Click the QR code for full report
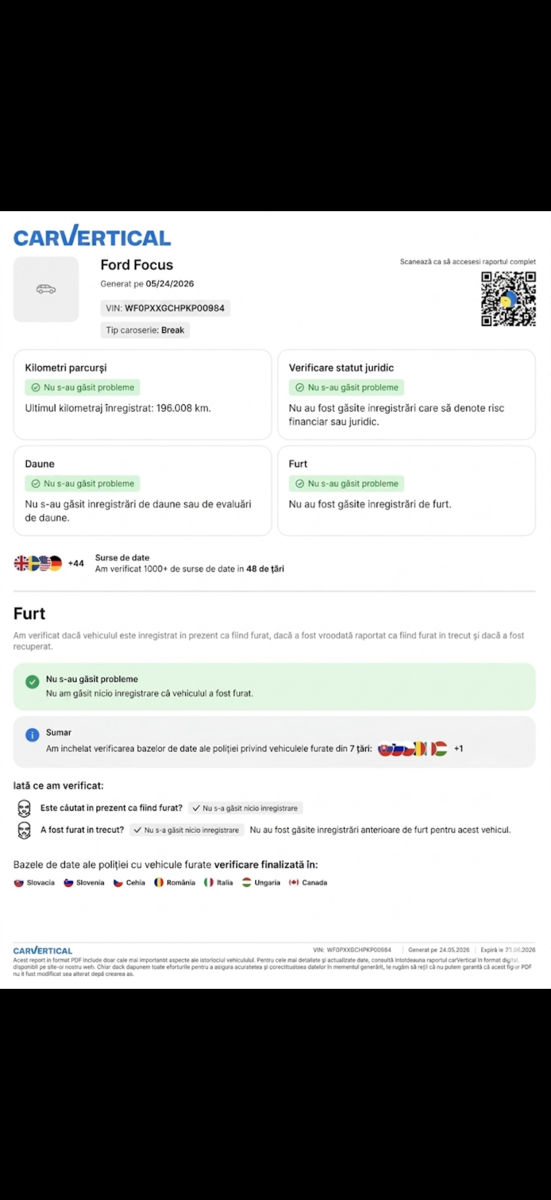Image resolution: width=551 pixels, height=1200 pixels. pyautogui.click(x=508, y=299)
